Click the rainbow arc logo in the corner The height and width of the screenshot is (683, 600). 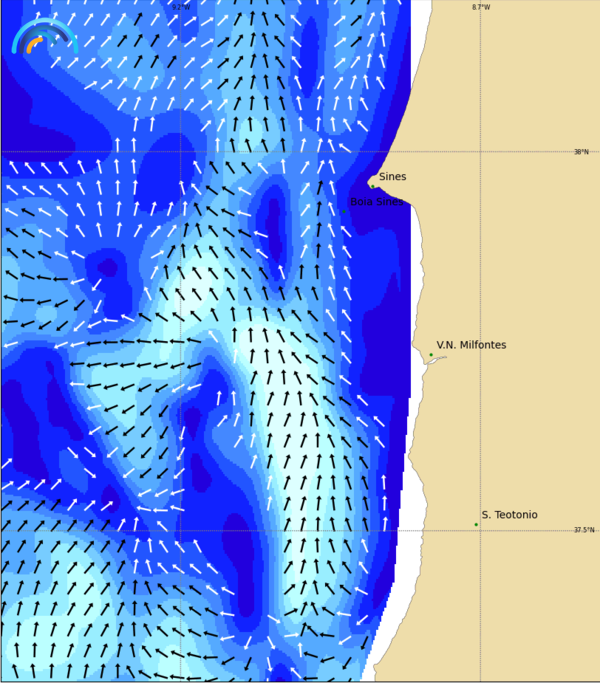43,36
